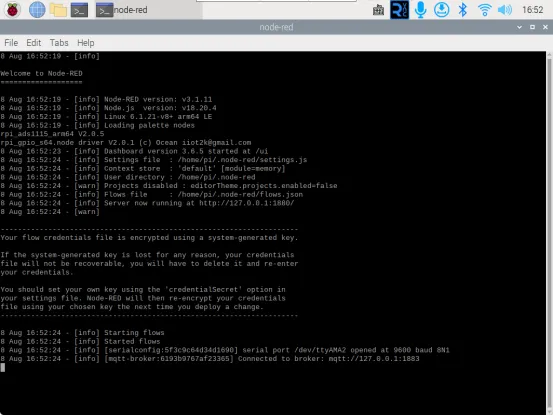Maximize the node-red terminal window
The image size is (553, 415).
pyautogui.click(x=532, y=27)
